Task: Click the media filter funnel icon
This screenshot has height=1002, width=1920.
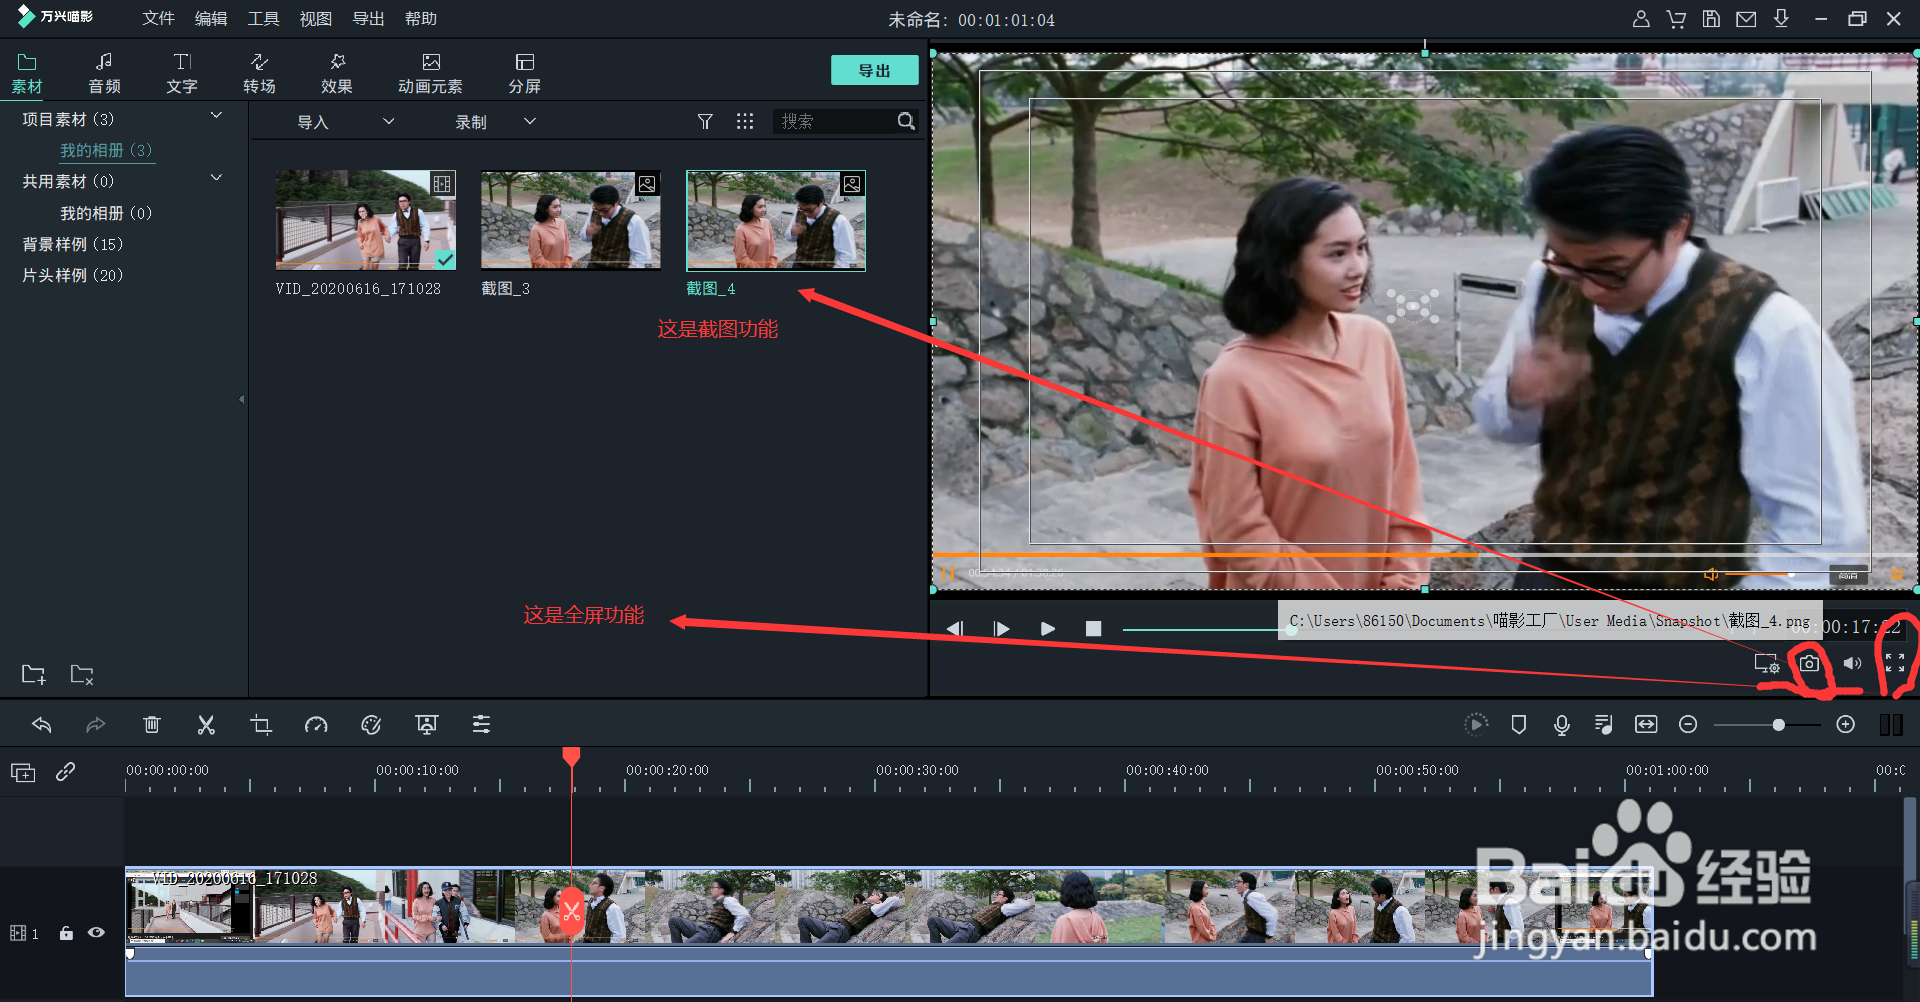Action: point(705,121)
